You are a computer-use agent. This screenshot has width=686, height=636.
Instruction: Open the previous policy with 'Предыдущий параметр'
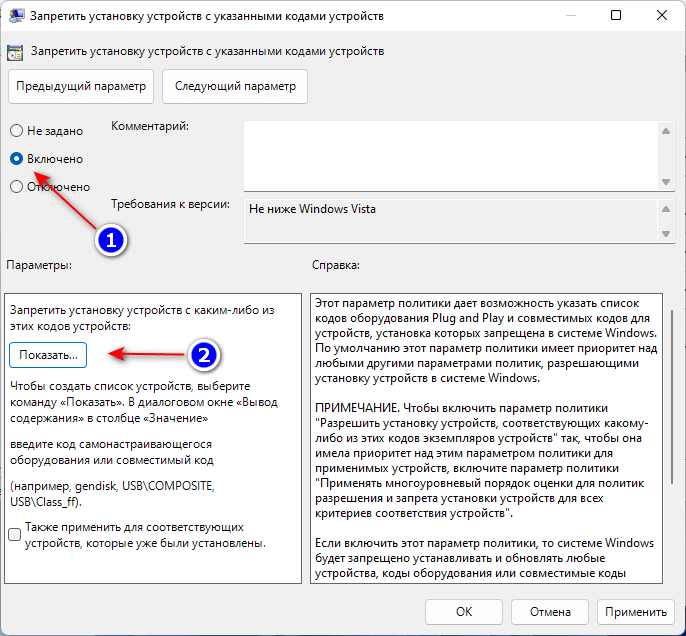click(81, 86)
